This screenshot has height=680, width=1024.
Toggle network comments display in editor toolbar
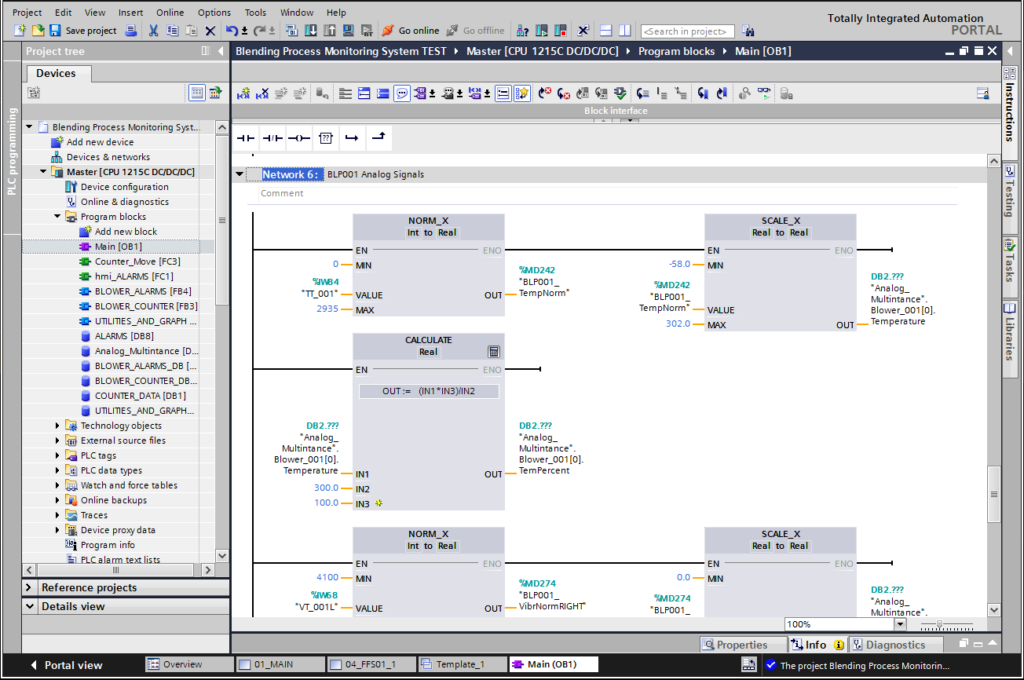(402, 93)
